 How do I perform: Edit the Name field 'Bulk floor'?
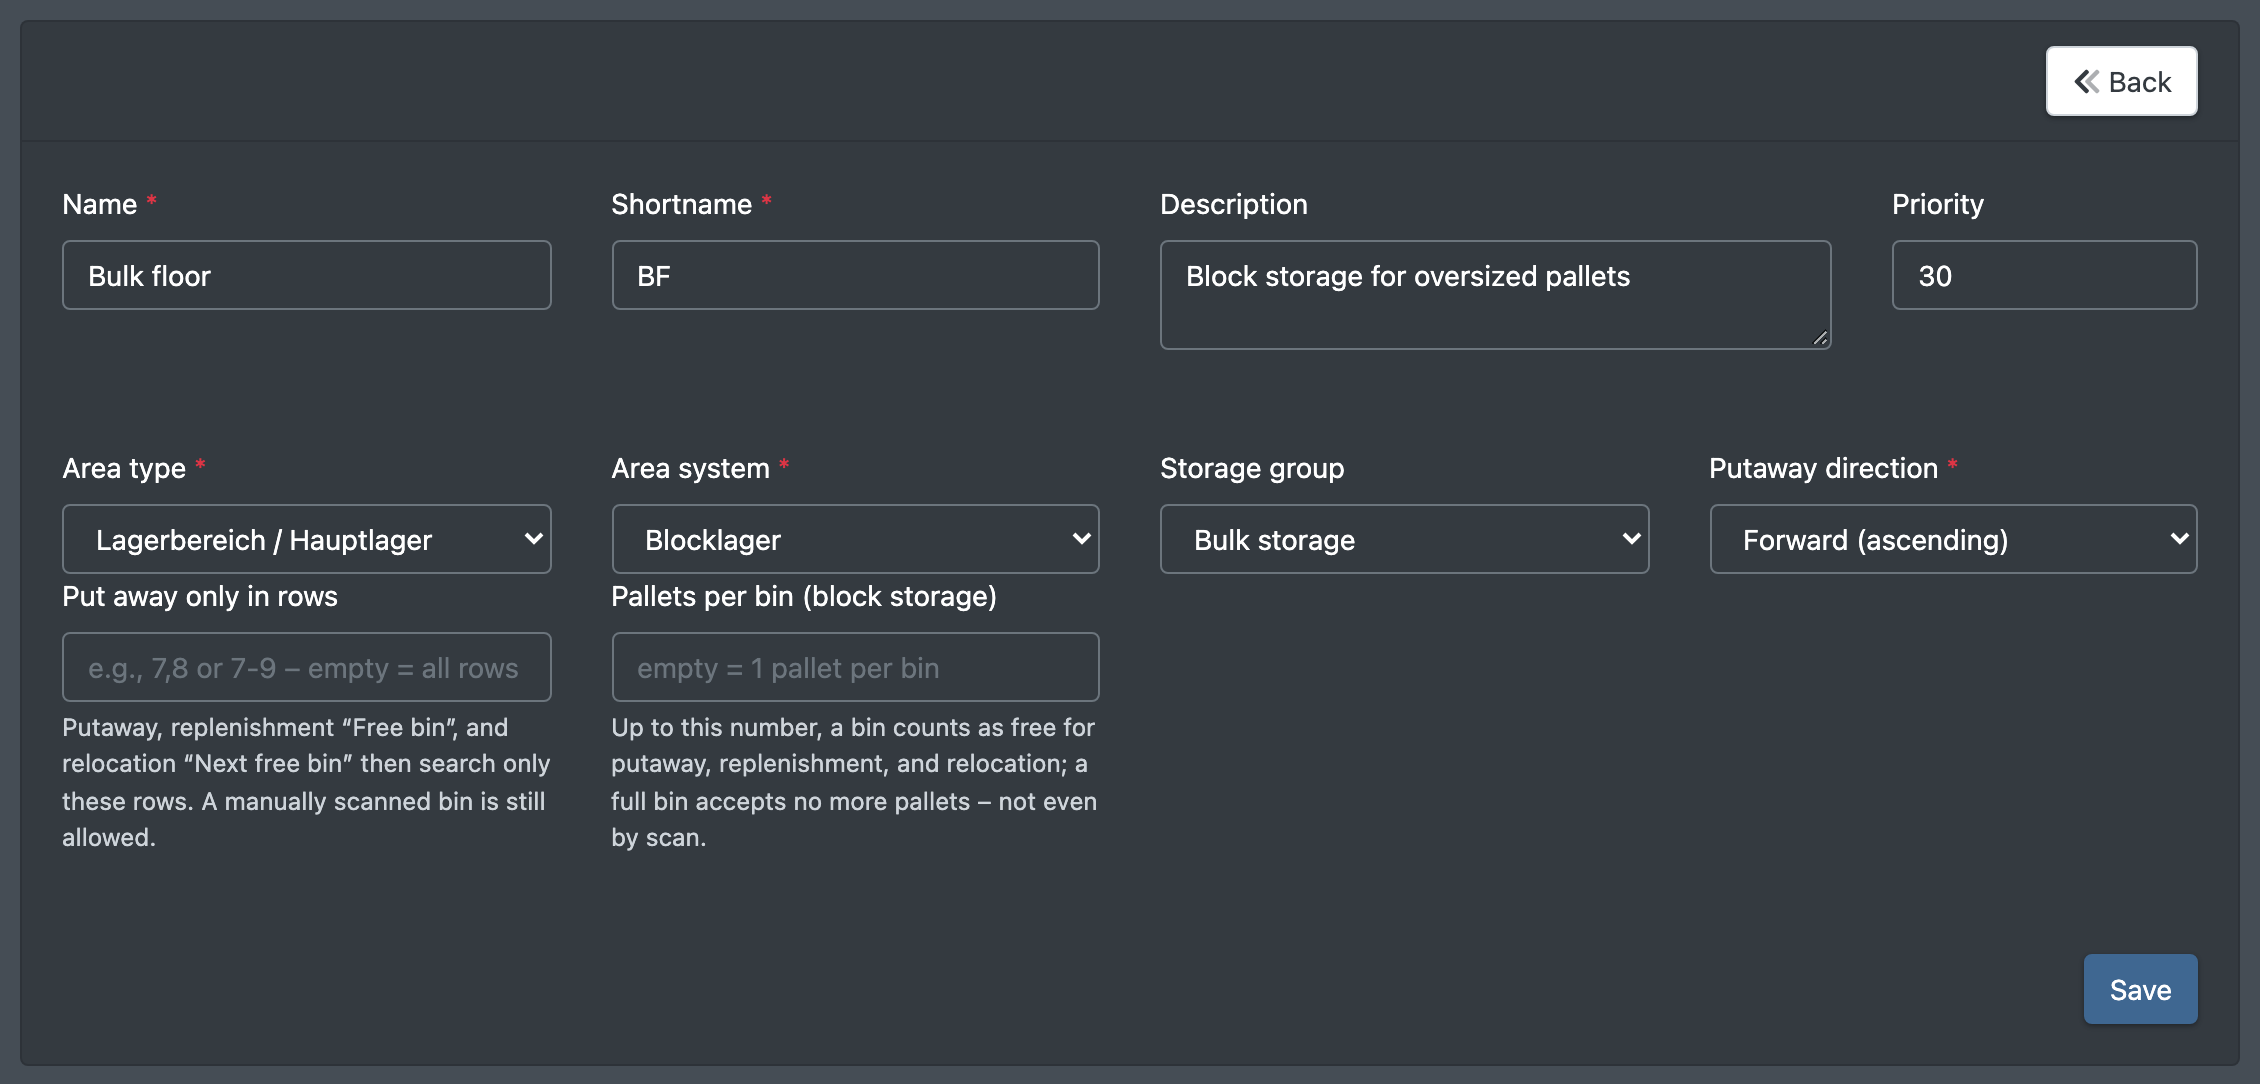point(306,275)
